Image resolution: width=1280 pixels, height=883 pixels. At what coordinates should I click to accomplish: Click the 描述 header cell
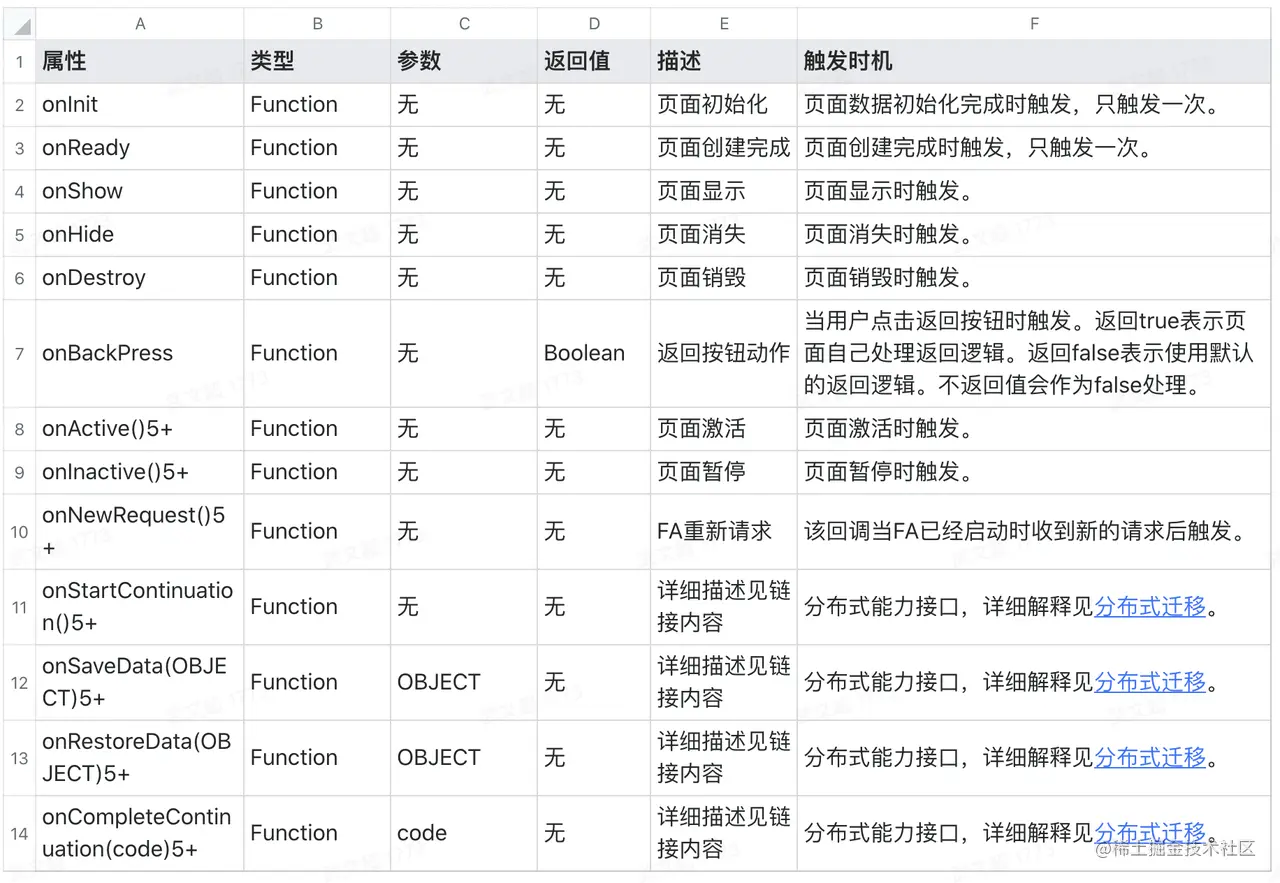coord(724,61)
